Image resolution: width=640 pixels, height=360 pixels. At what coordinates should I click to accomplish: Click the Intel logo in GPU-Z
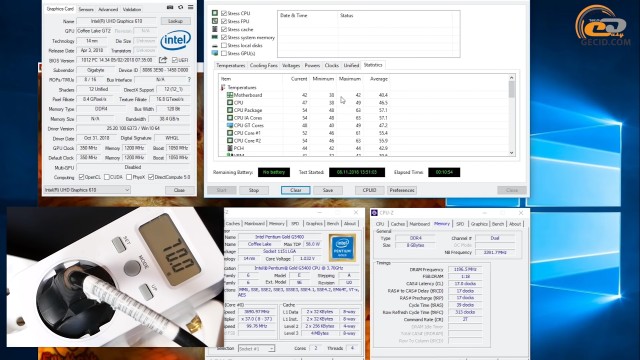tap(176, 40)
